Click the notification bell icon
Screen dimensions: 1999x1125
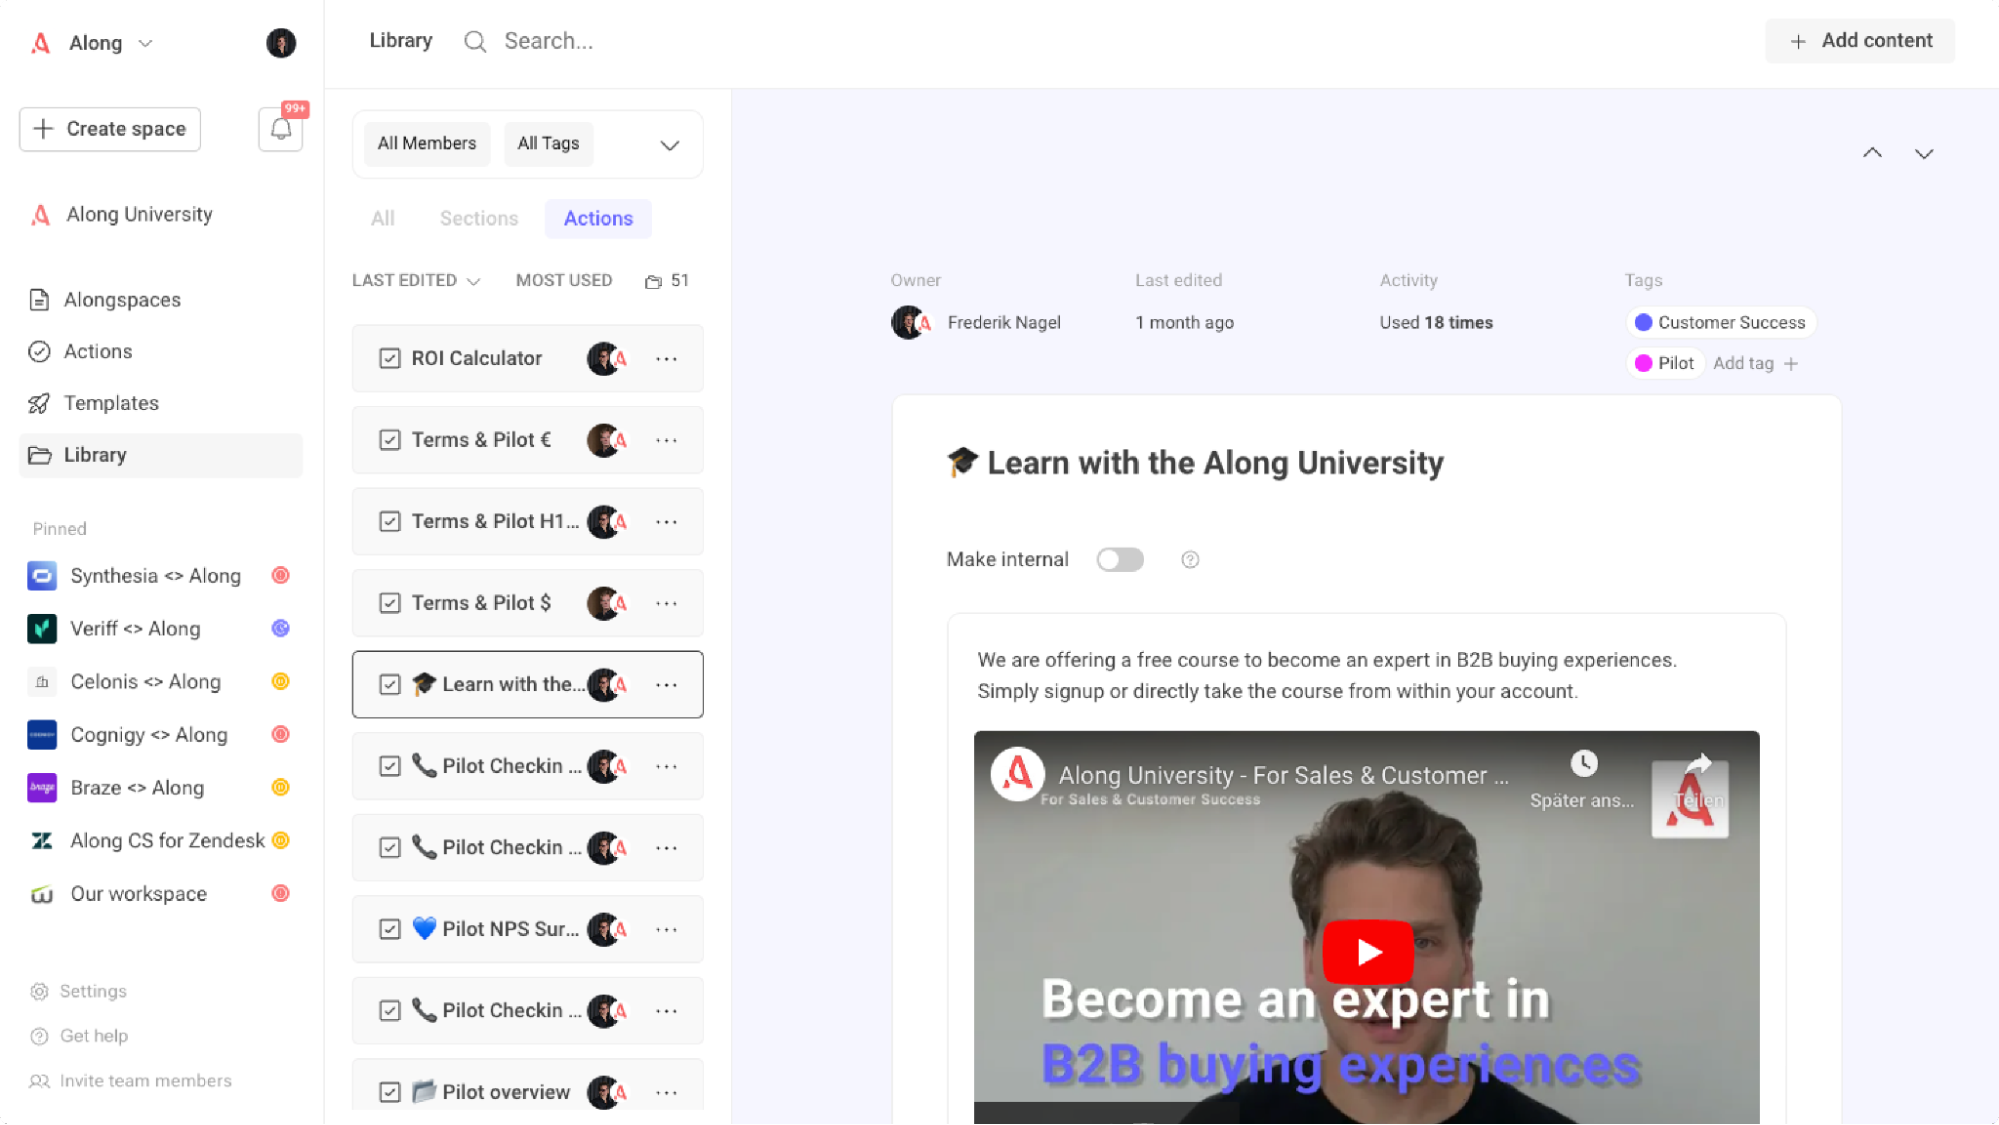coord(279,129)
